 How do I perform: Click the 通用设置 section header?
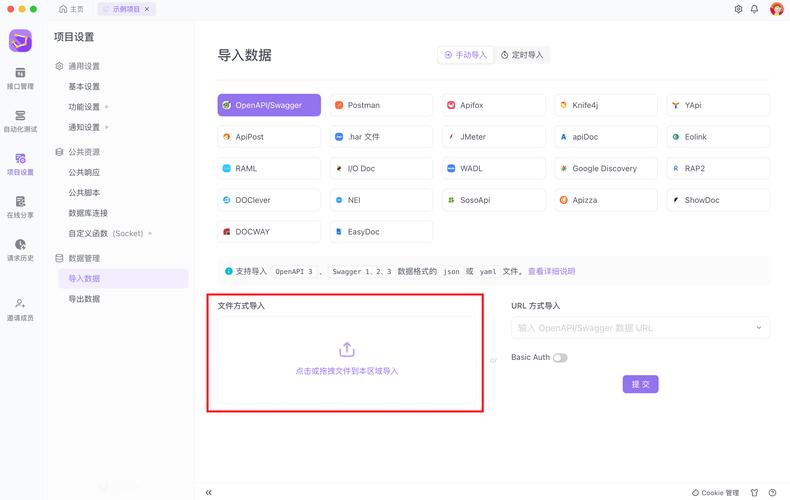point(77,66)
